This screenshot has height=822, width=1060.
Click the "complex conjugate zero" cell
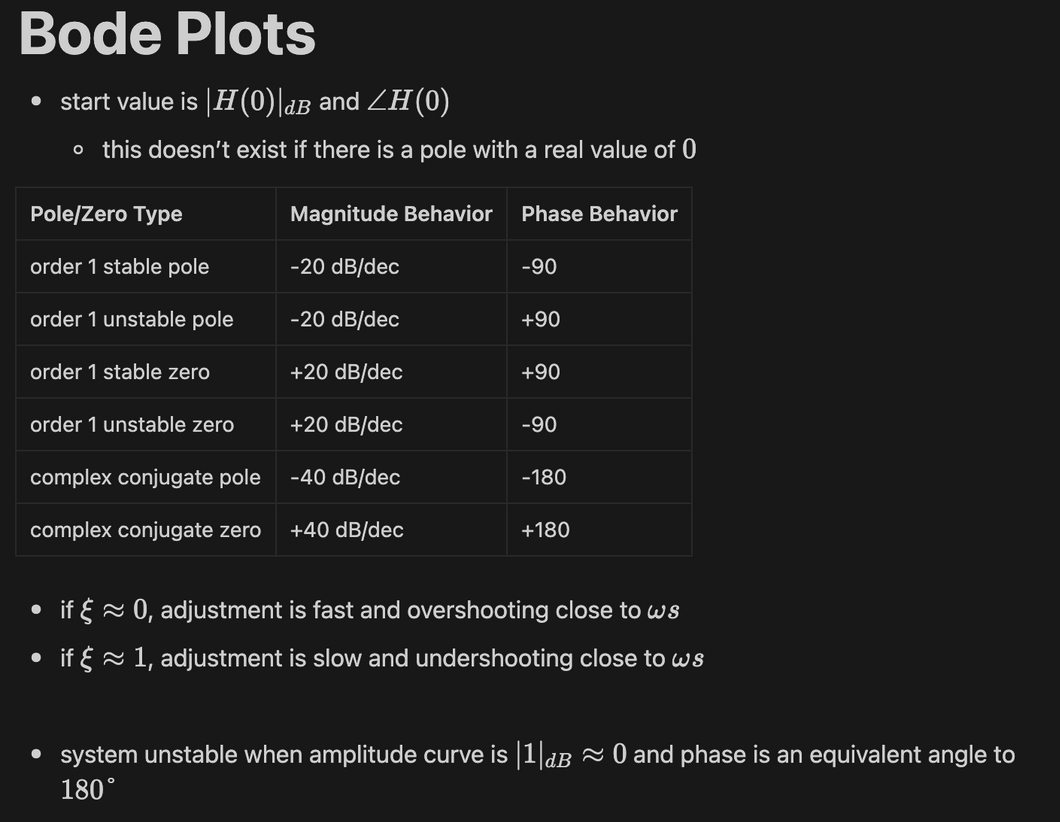tap(145, 530)
